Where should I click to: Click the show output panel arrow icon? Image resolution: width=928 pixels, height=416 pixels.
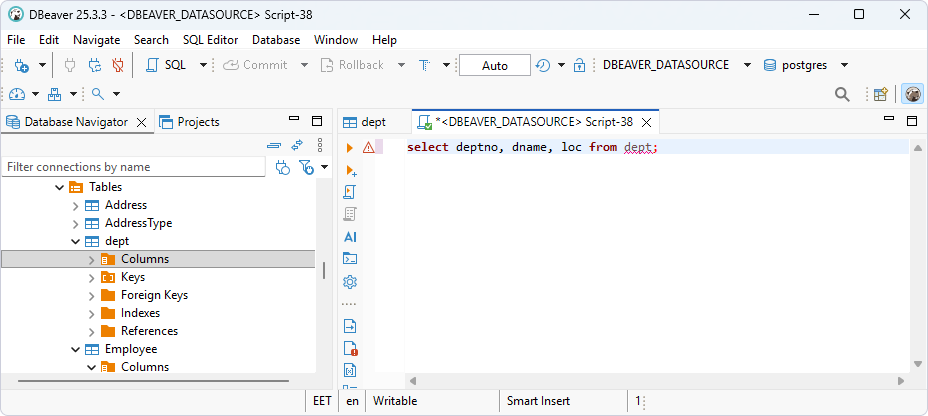pos(350,326)
